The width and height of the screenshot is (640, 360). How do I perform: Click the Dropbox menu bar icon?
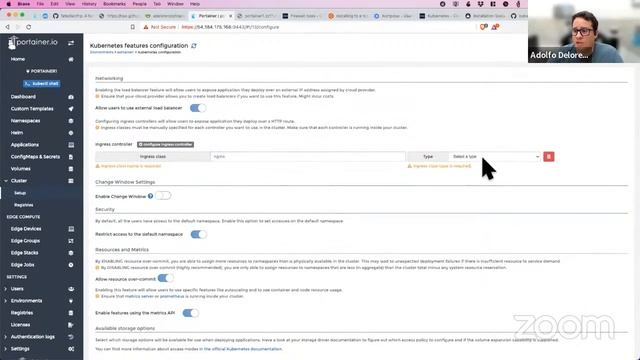point(480,4)
